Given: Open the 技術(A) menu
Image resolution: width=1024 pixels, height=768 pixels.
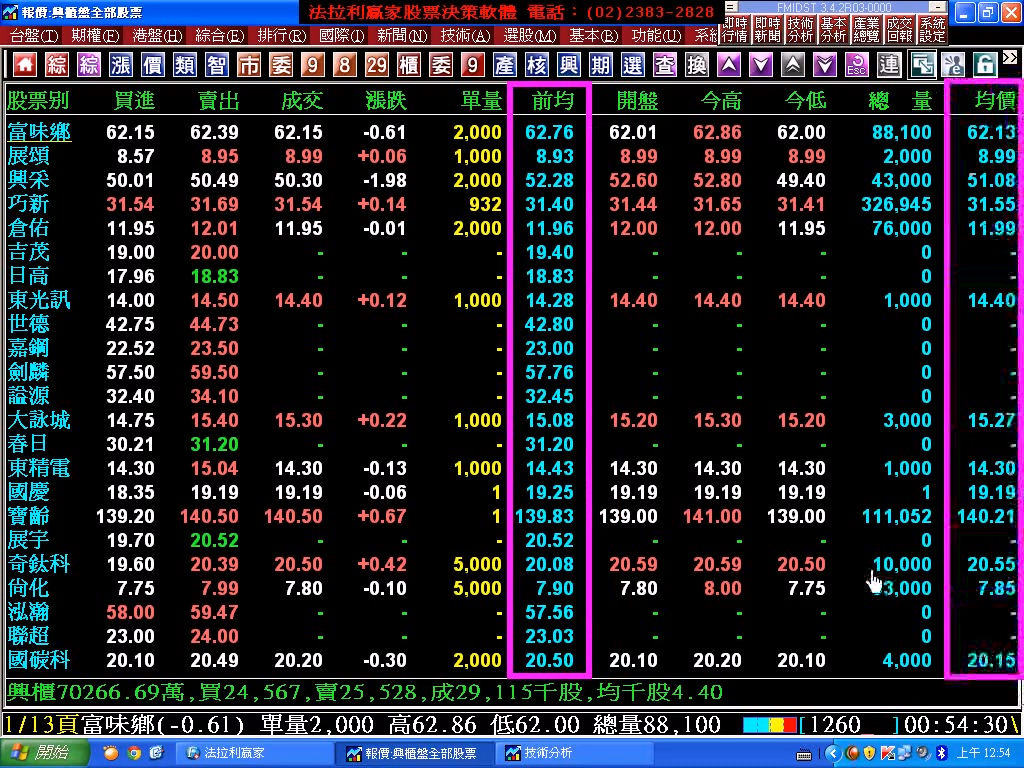Looking at the screenshot, I should coord(466,35).
